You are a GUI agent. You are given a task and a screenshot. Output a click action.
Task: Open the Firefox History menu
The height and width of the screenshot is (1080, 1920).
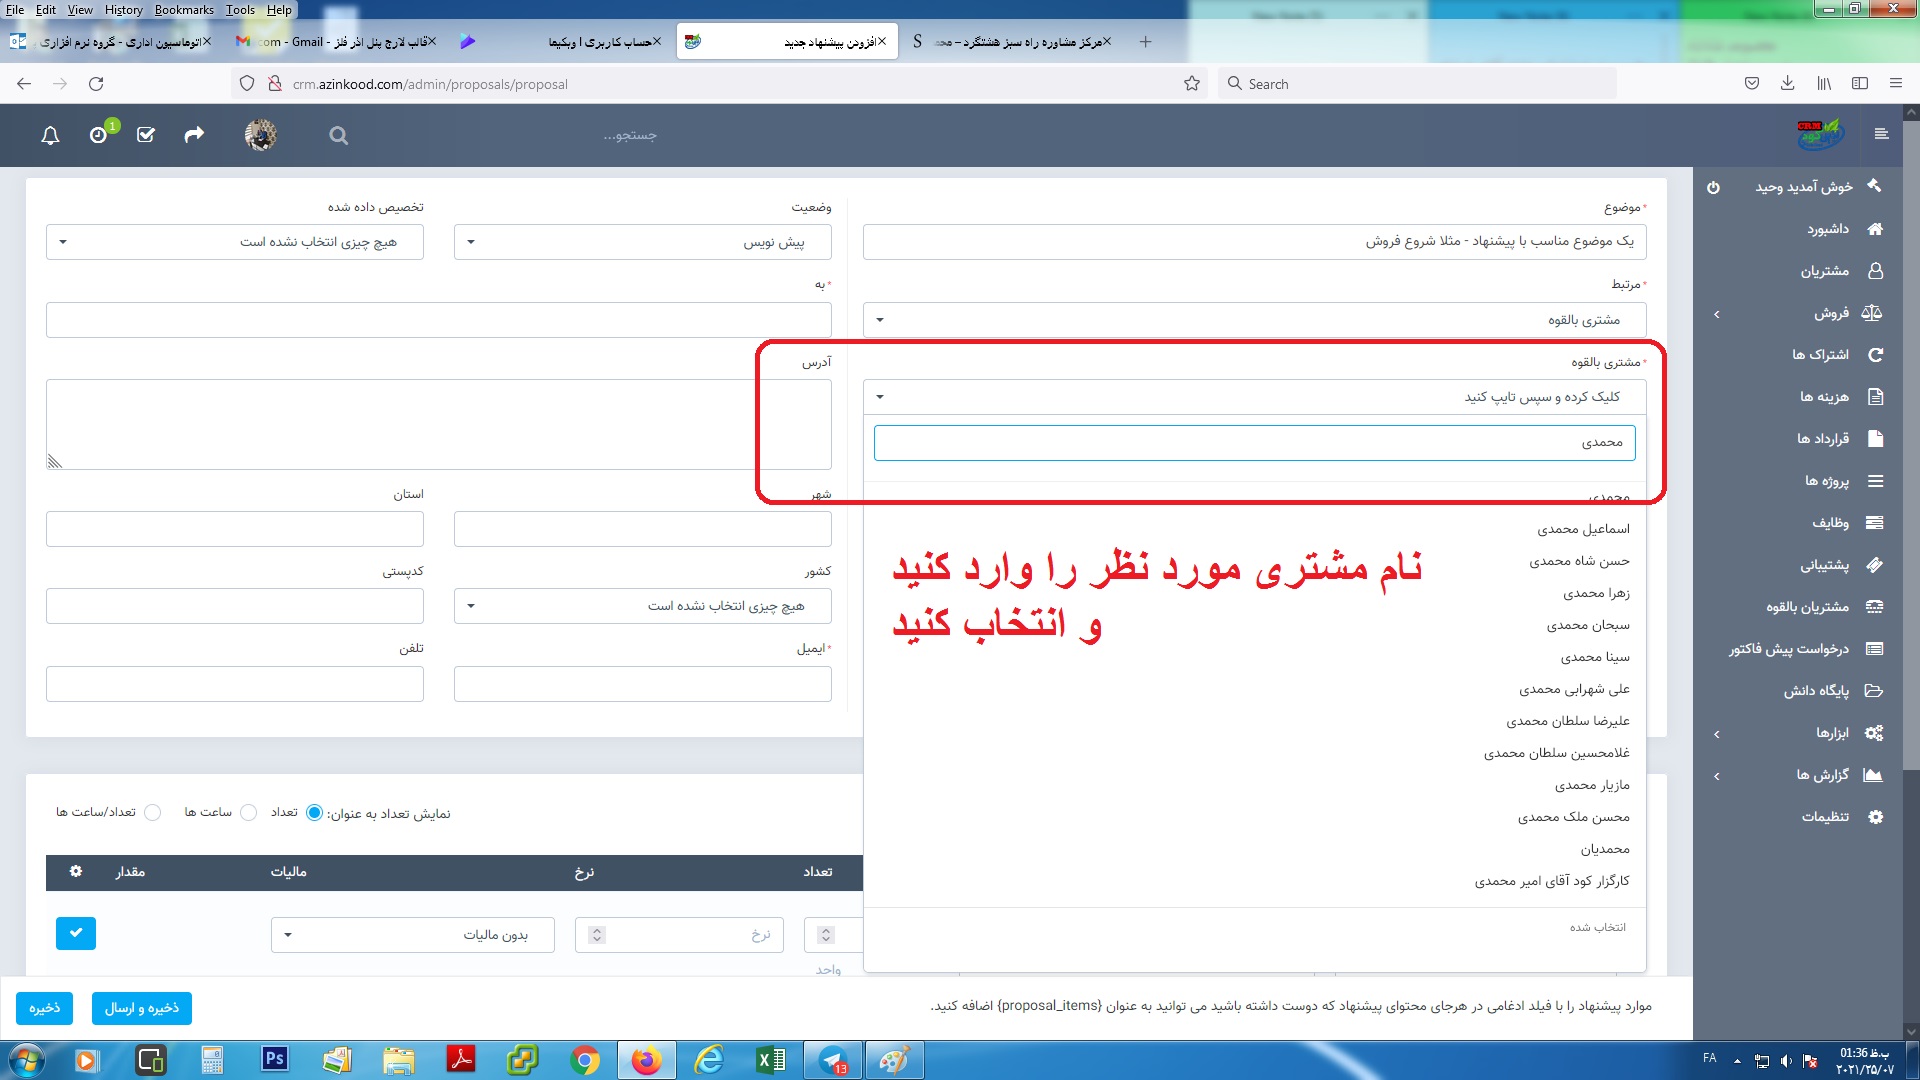click(x=123, y=10)
